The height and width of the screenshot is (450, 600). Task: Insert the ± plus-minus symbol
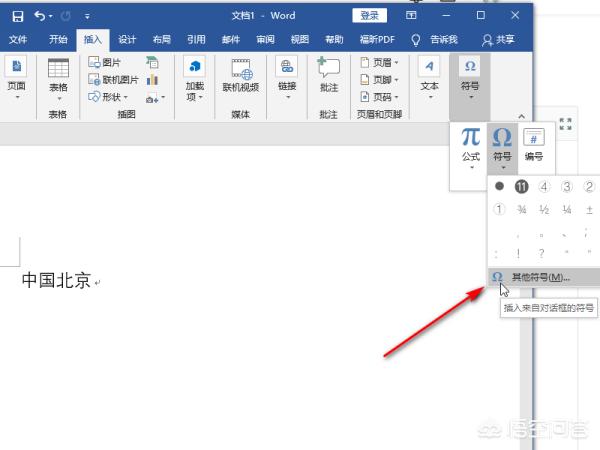[589, 209]
